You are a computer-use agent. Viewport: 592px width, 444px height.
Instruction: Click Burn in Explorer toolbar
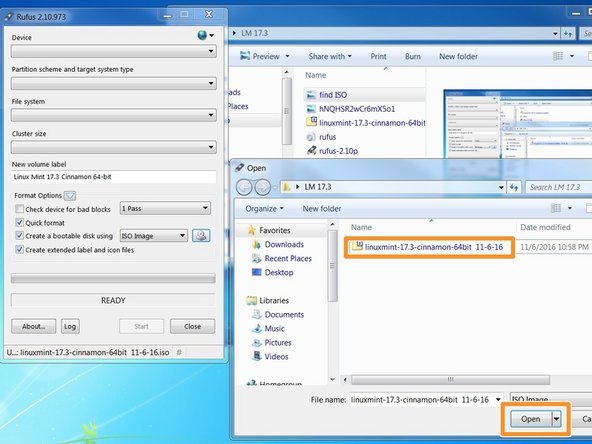[x=413, y=56]
